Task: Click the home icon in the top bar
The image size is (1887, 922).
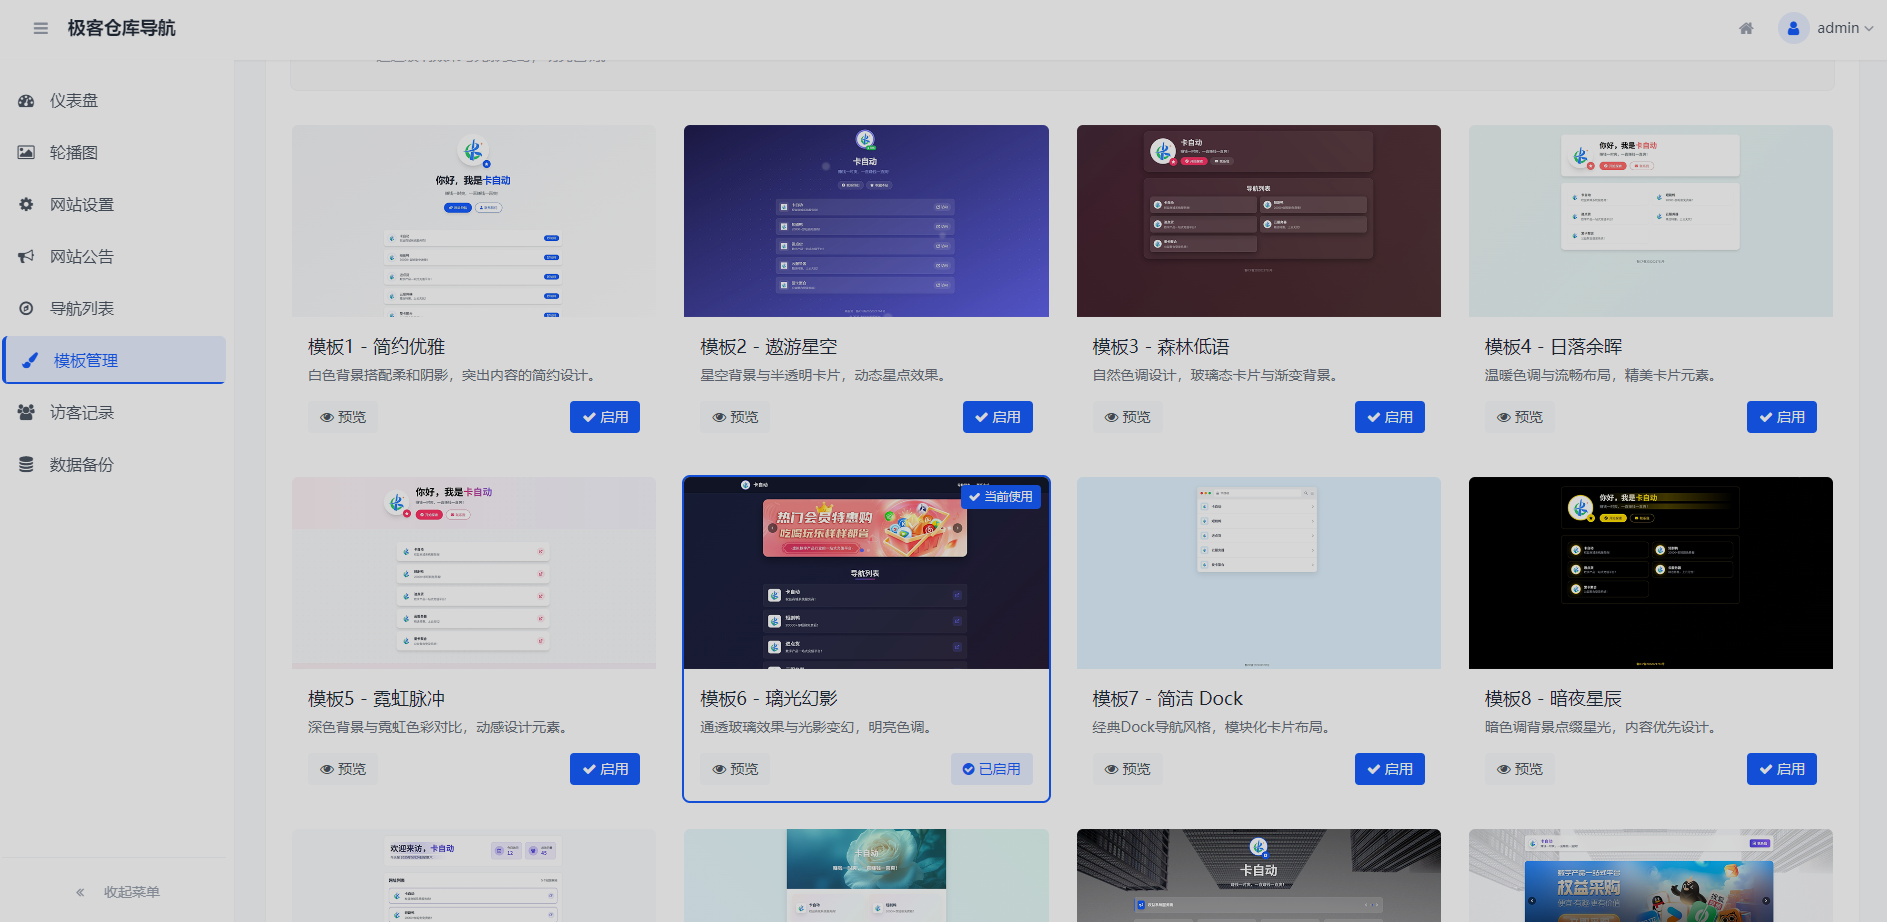Action: pyautogui.click(x=1745, y=28)
